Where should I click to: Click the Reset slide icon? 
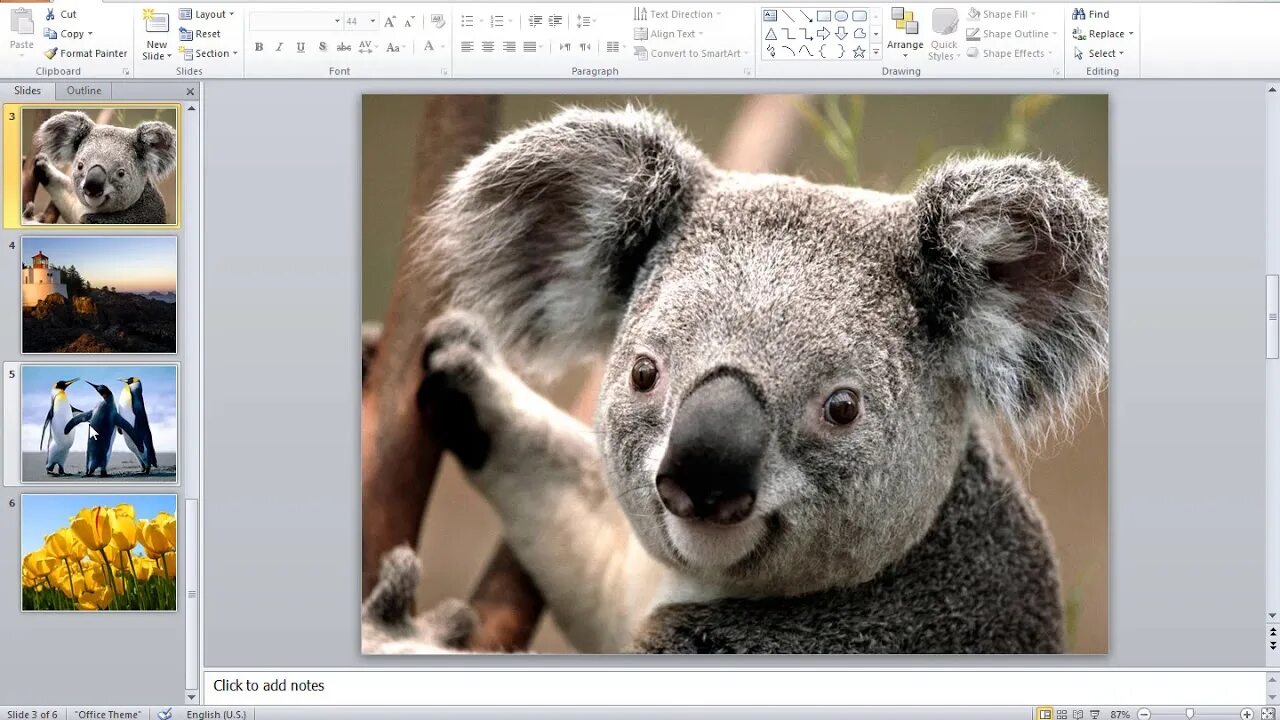[187, 34]
